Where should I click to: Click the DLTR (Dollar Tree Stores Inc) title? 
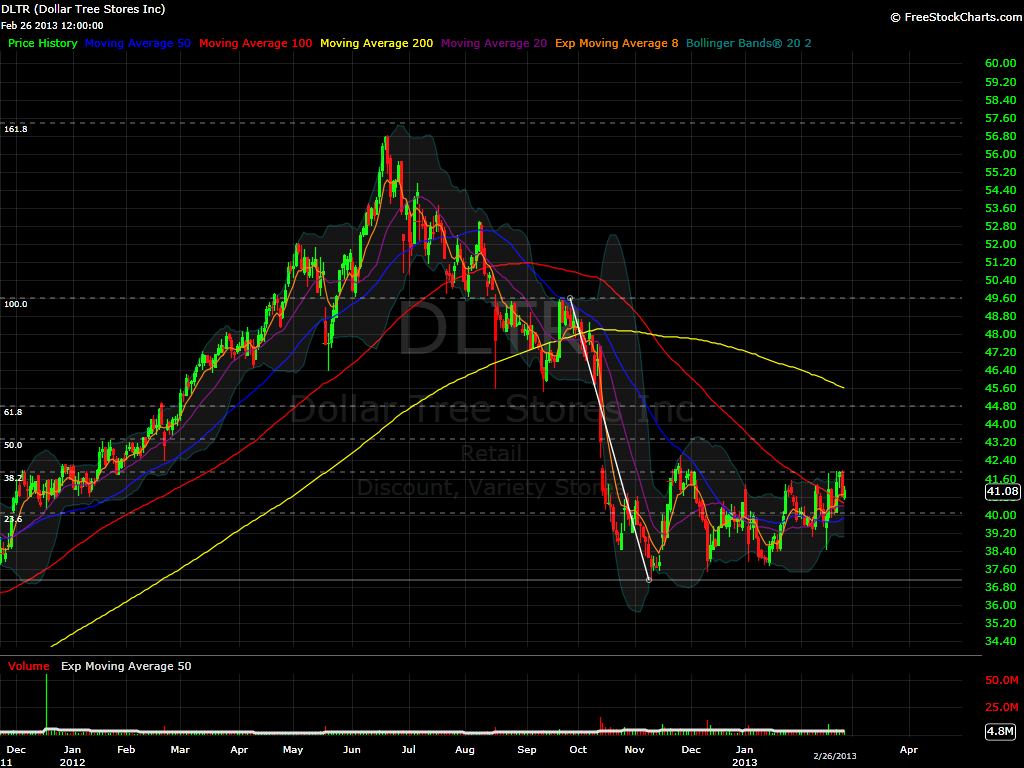point(83,9)
